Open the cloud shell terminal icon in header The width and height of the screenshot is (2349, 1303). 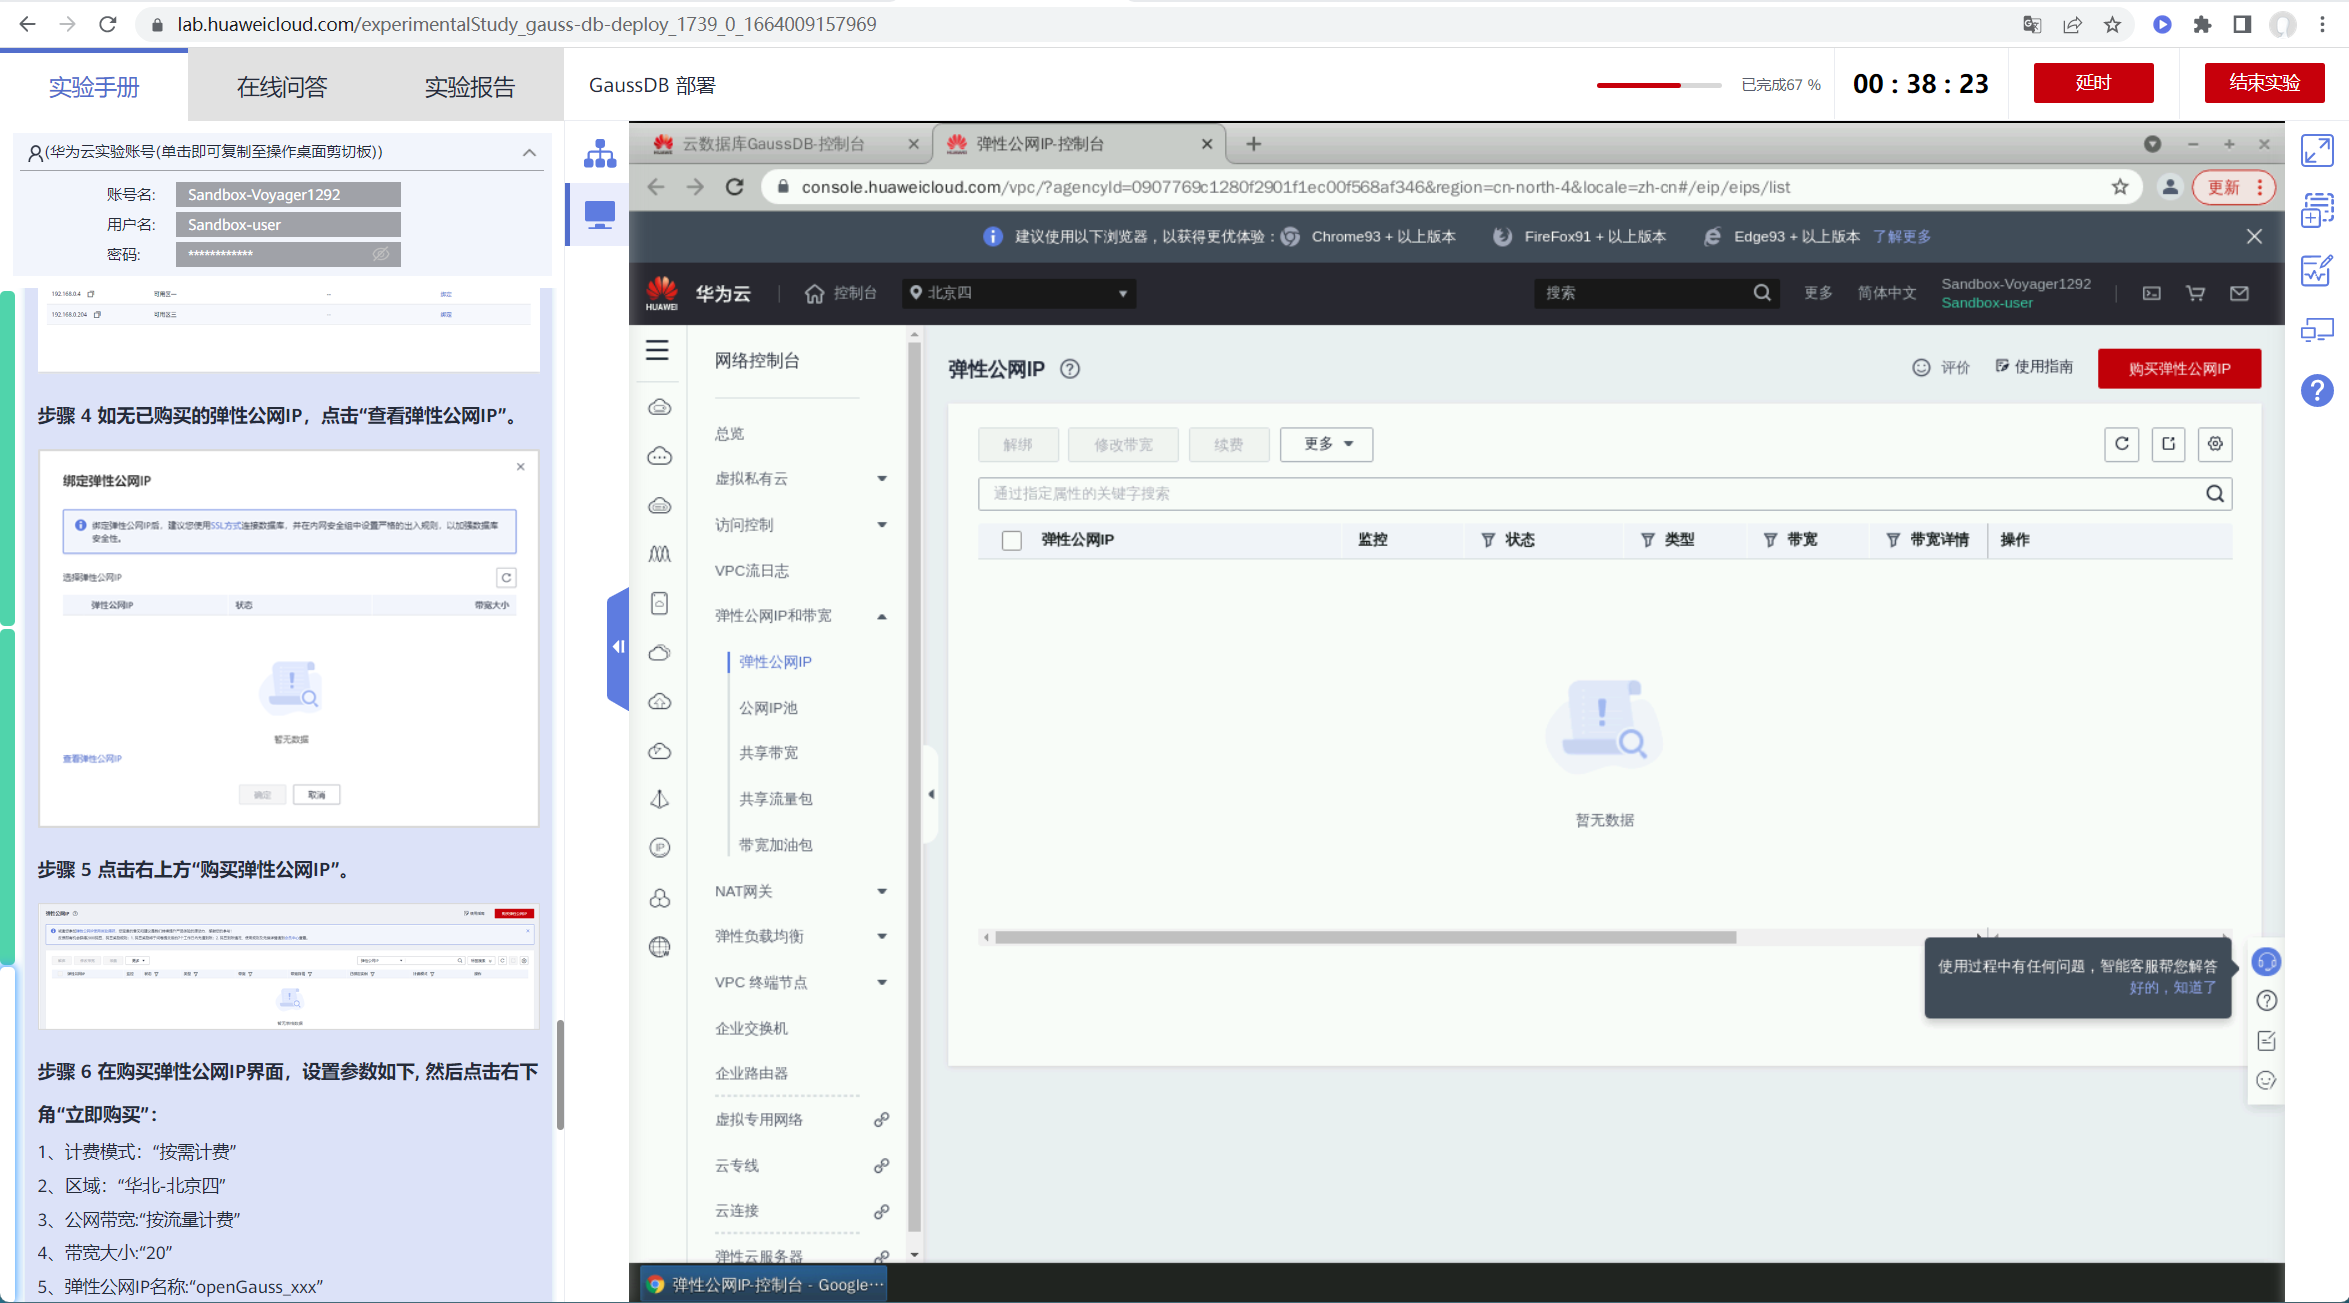pos(2152,293)
